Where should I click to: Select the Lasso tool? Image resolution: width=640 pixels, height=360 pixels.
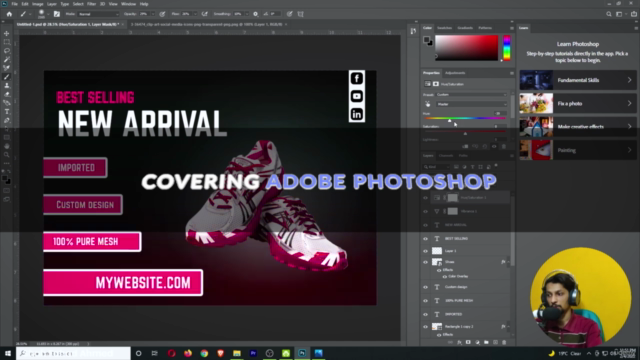(x=7, y=51)
